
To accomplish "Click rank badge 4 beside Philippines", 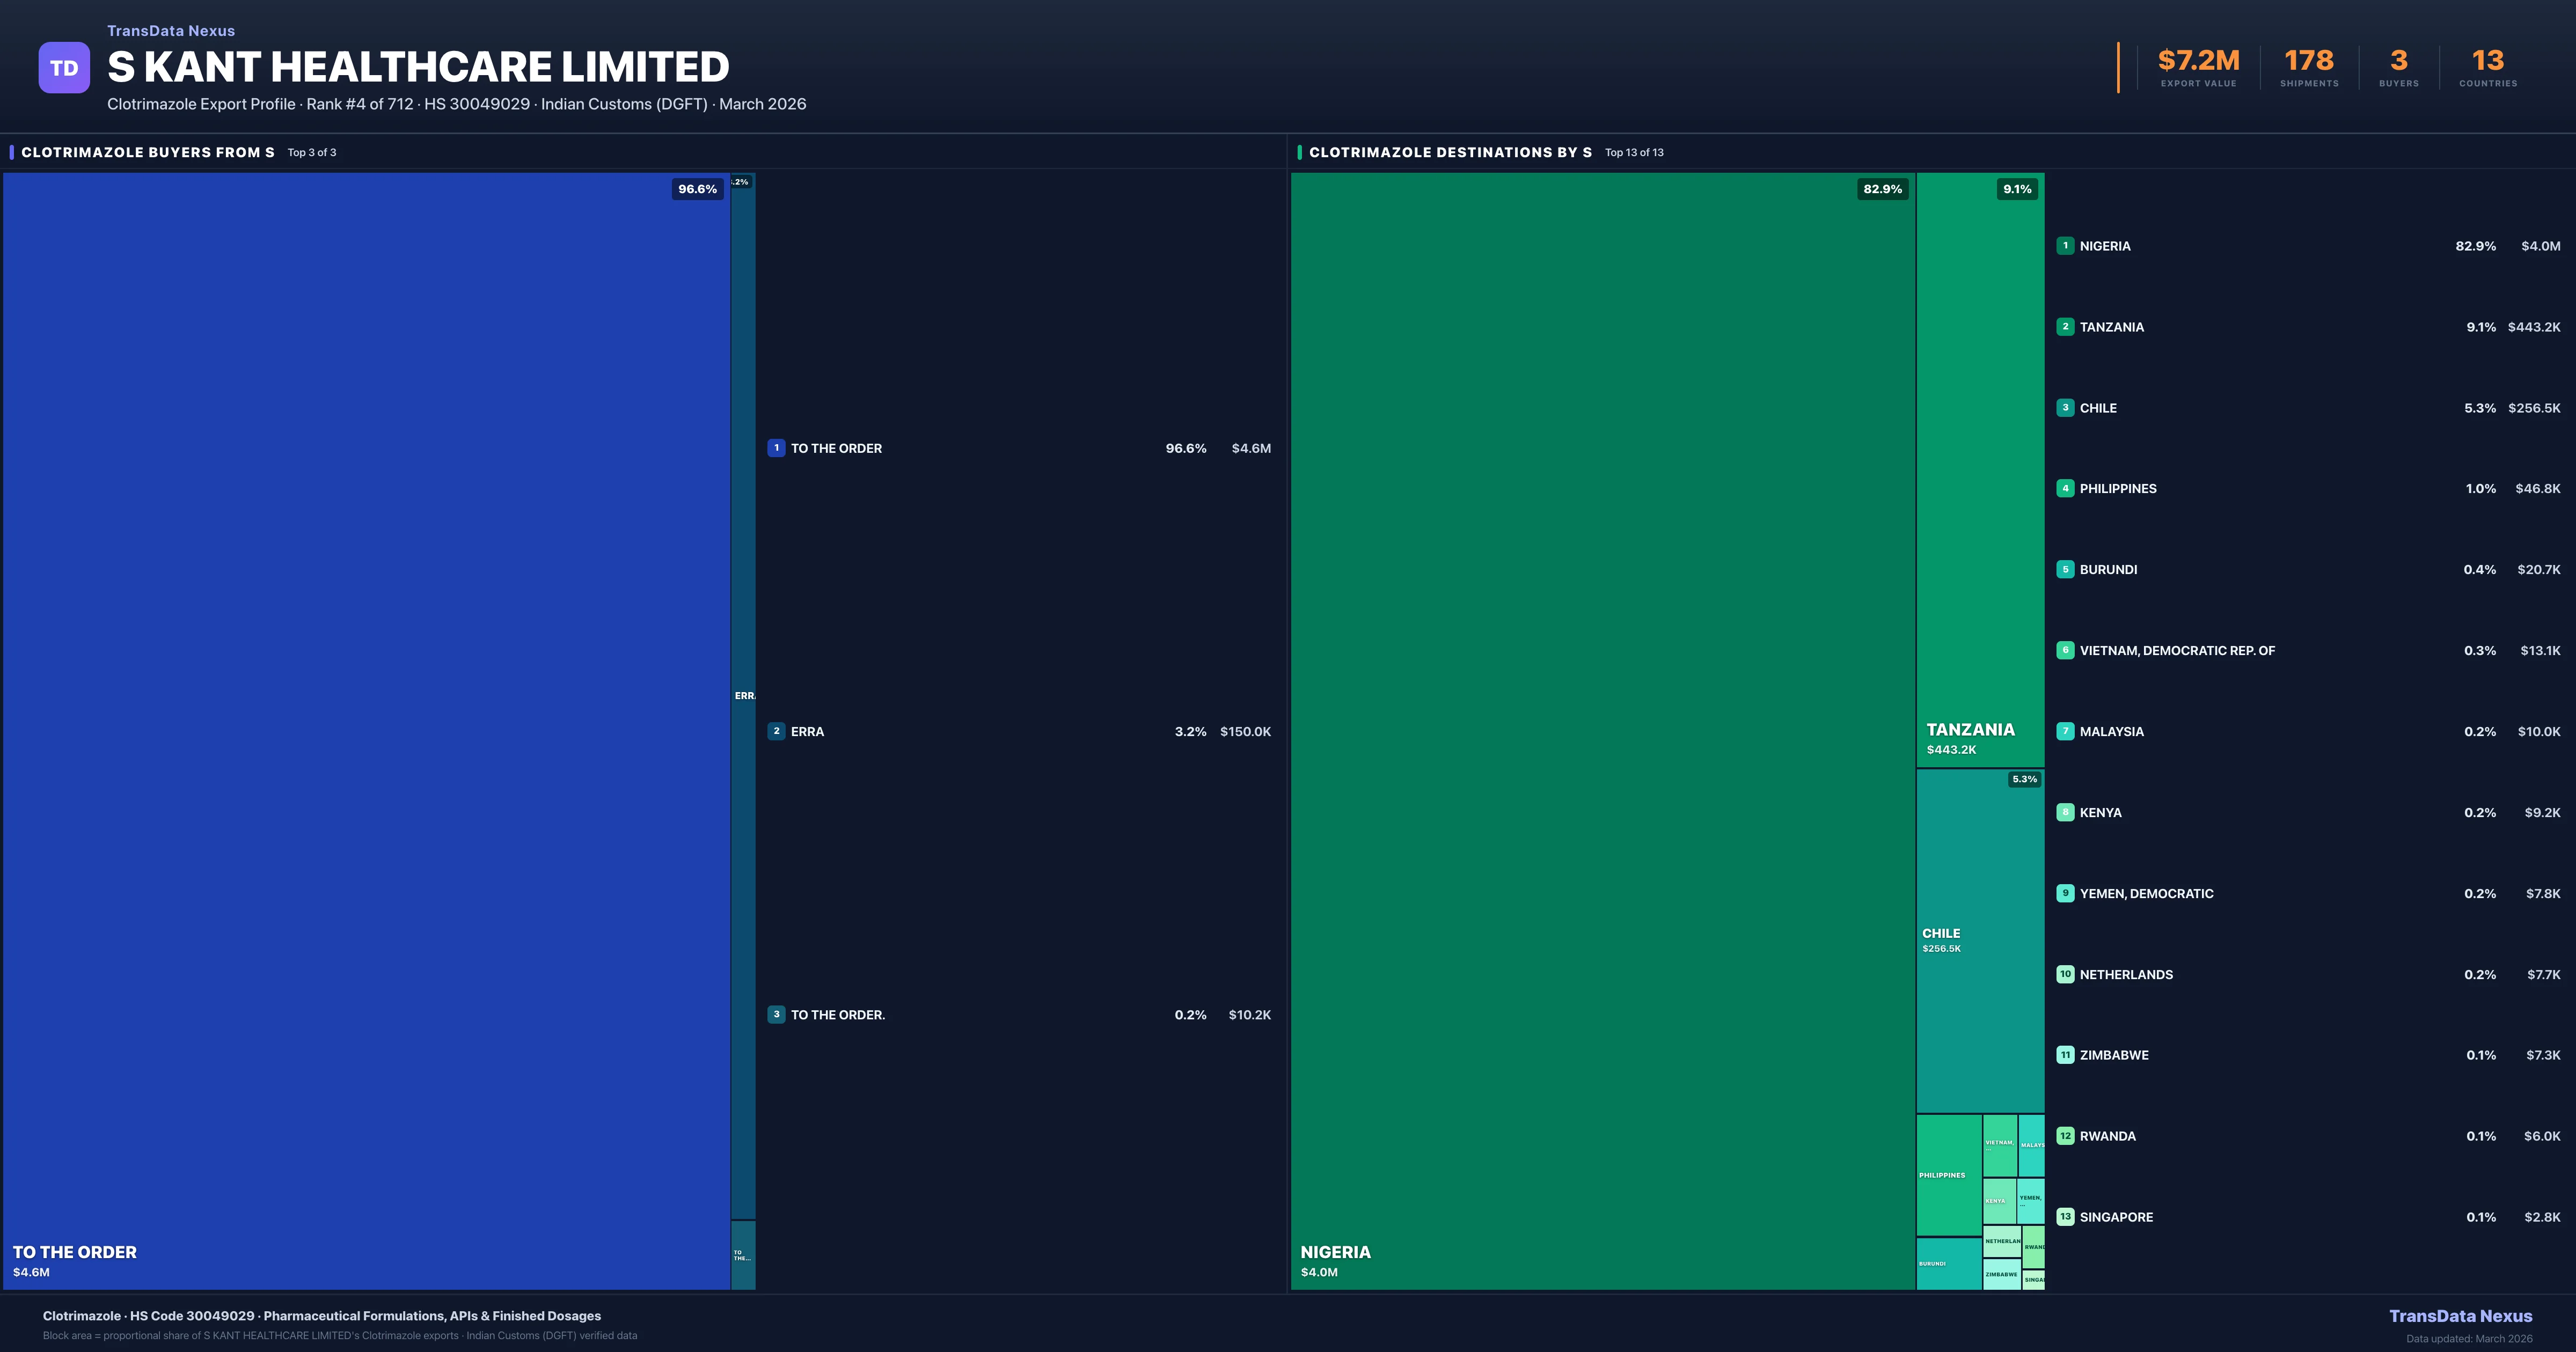I will [2065, 489].
